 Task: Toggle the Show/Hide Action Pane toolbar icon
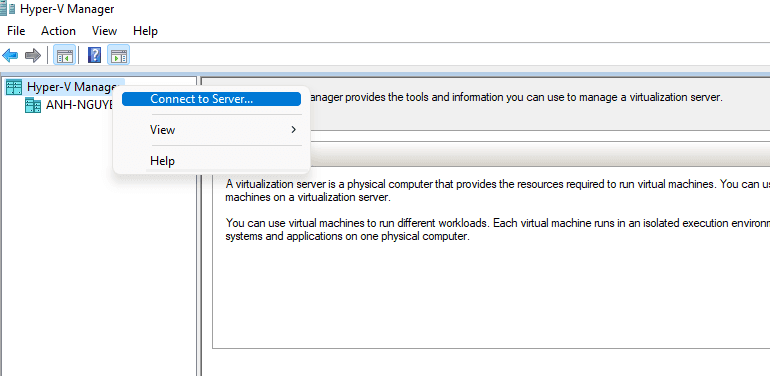coord(118,55)
